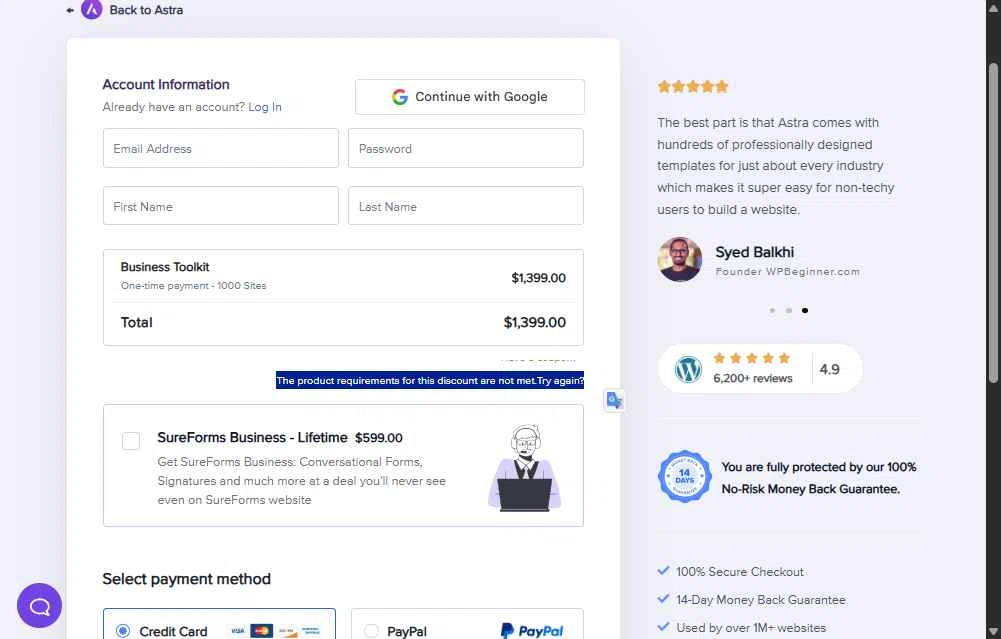Click the 4.9 rating value
This screenshot has height=639, width=1001.
tap(829, 369)
